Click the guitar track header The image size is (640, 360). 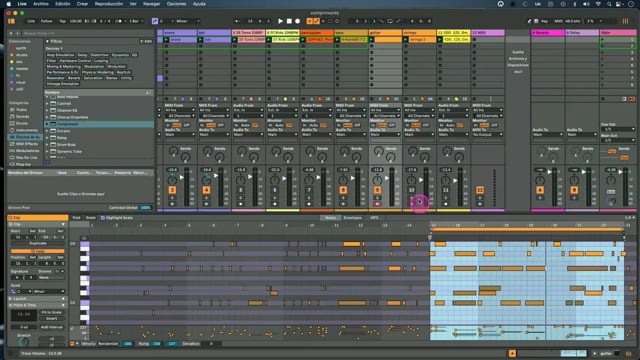[x=385, y=33]
